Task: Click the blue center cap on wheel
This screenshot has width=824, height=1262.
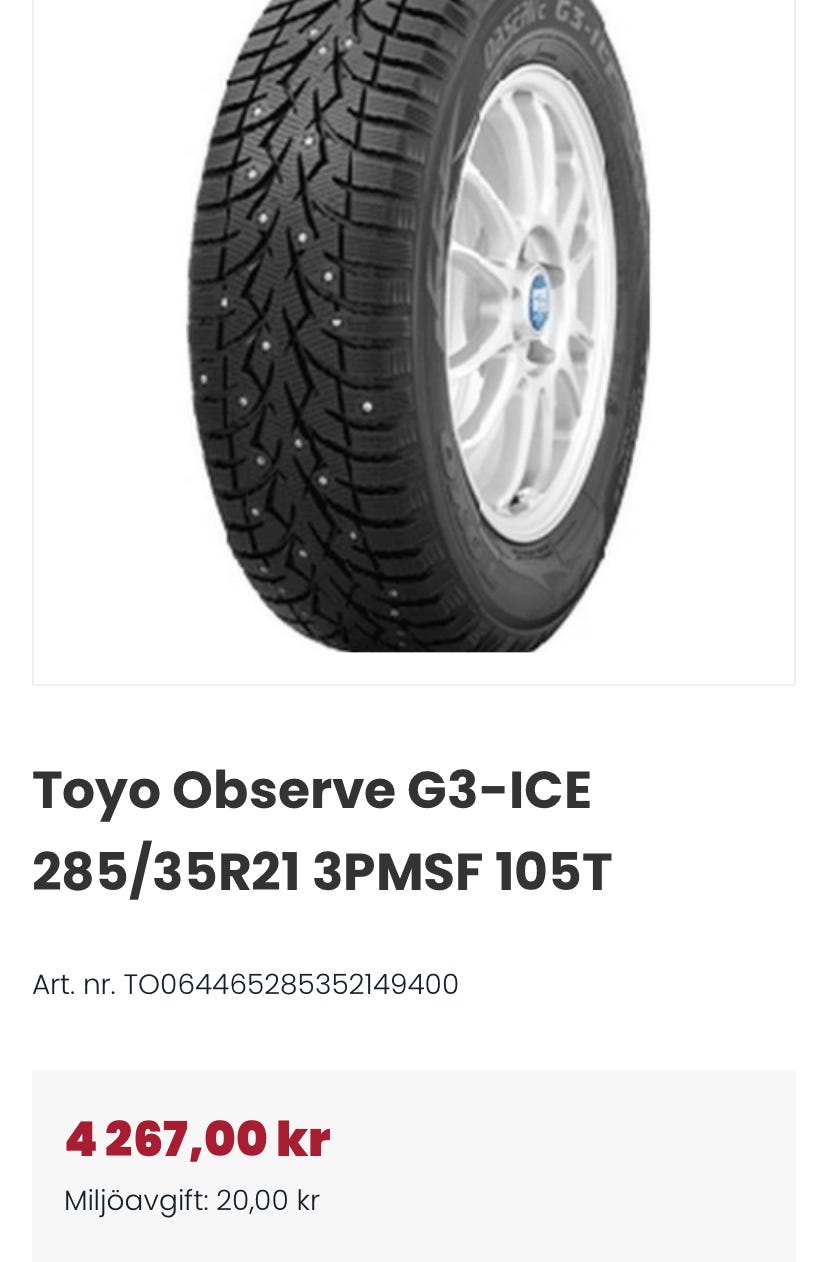Action: click(539, 301)
